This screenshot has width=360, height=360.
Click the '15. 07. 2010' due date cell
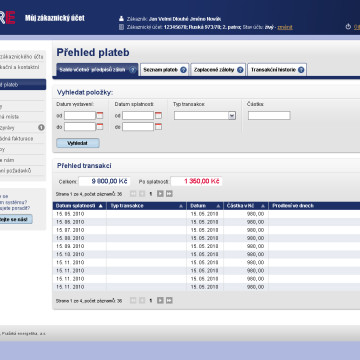click(x=70, y=230)
